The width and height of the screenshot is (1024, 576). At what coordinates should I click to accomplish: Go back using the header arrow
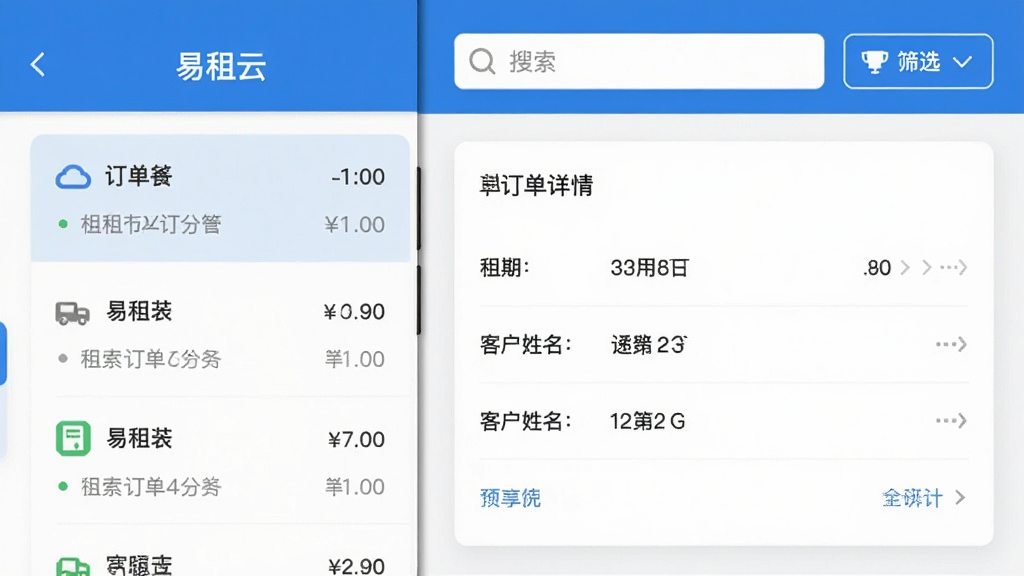point(38,65)
